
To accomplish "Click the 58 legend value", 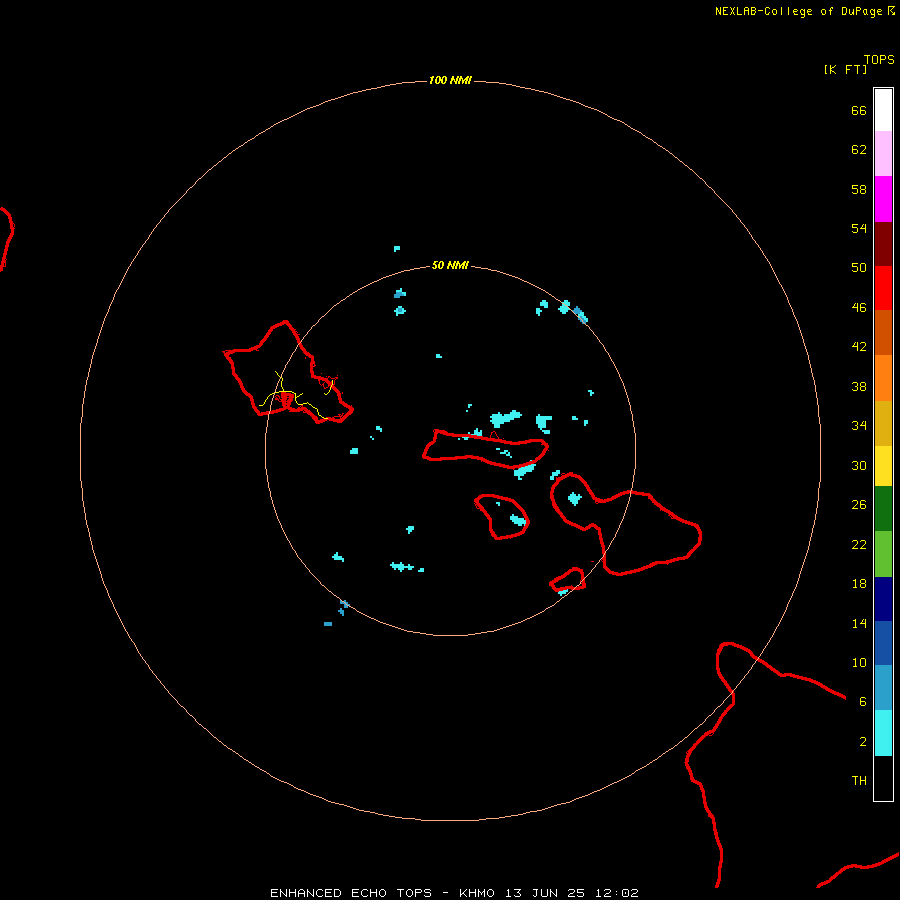I will (x=859, y=189).
